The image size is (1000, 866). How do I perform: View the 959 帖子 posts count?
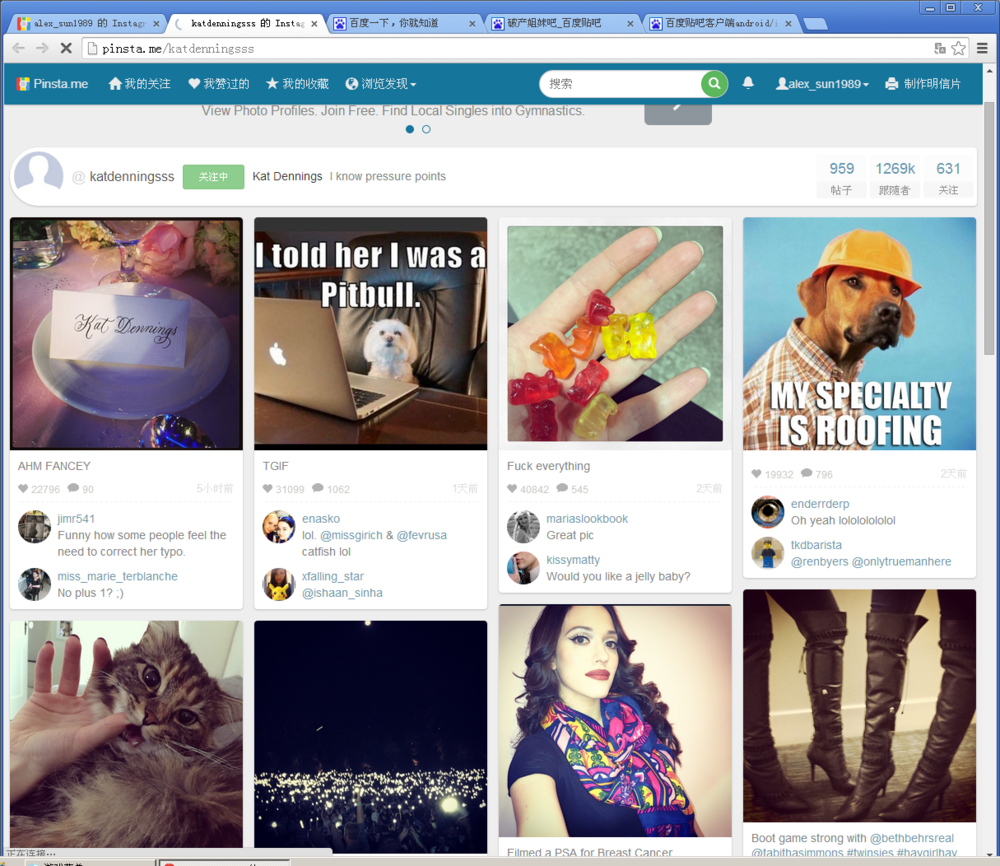point(841,177)
